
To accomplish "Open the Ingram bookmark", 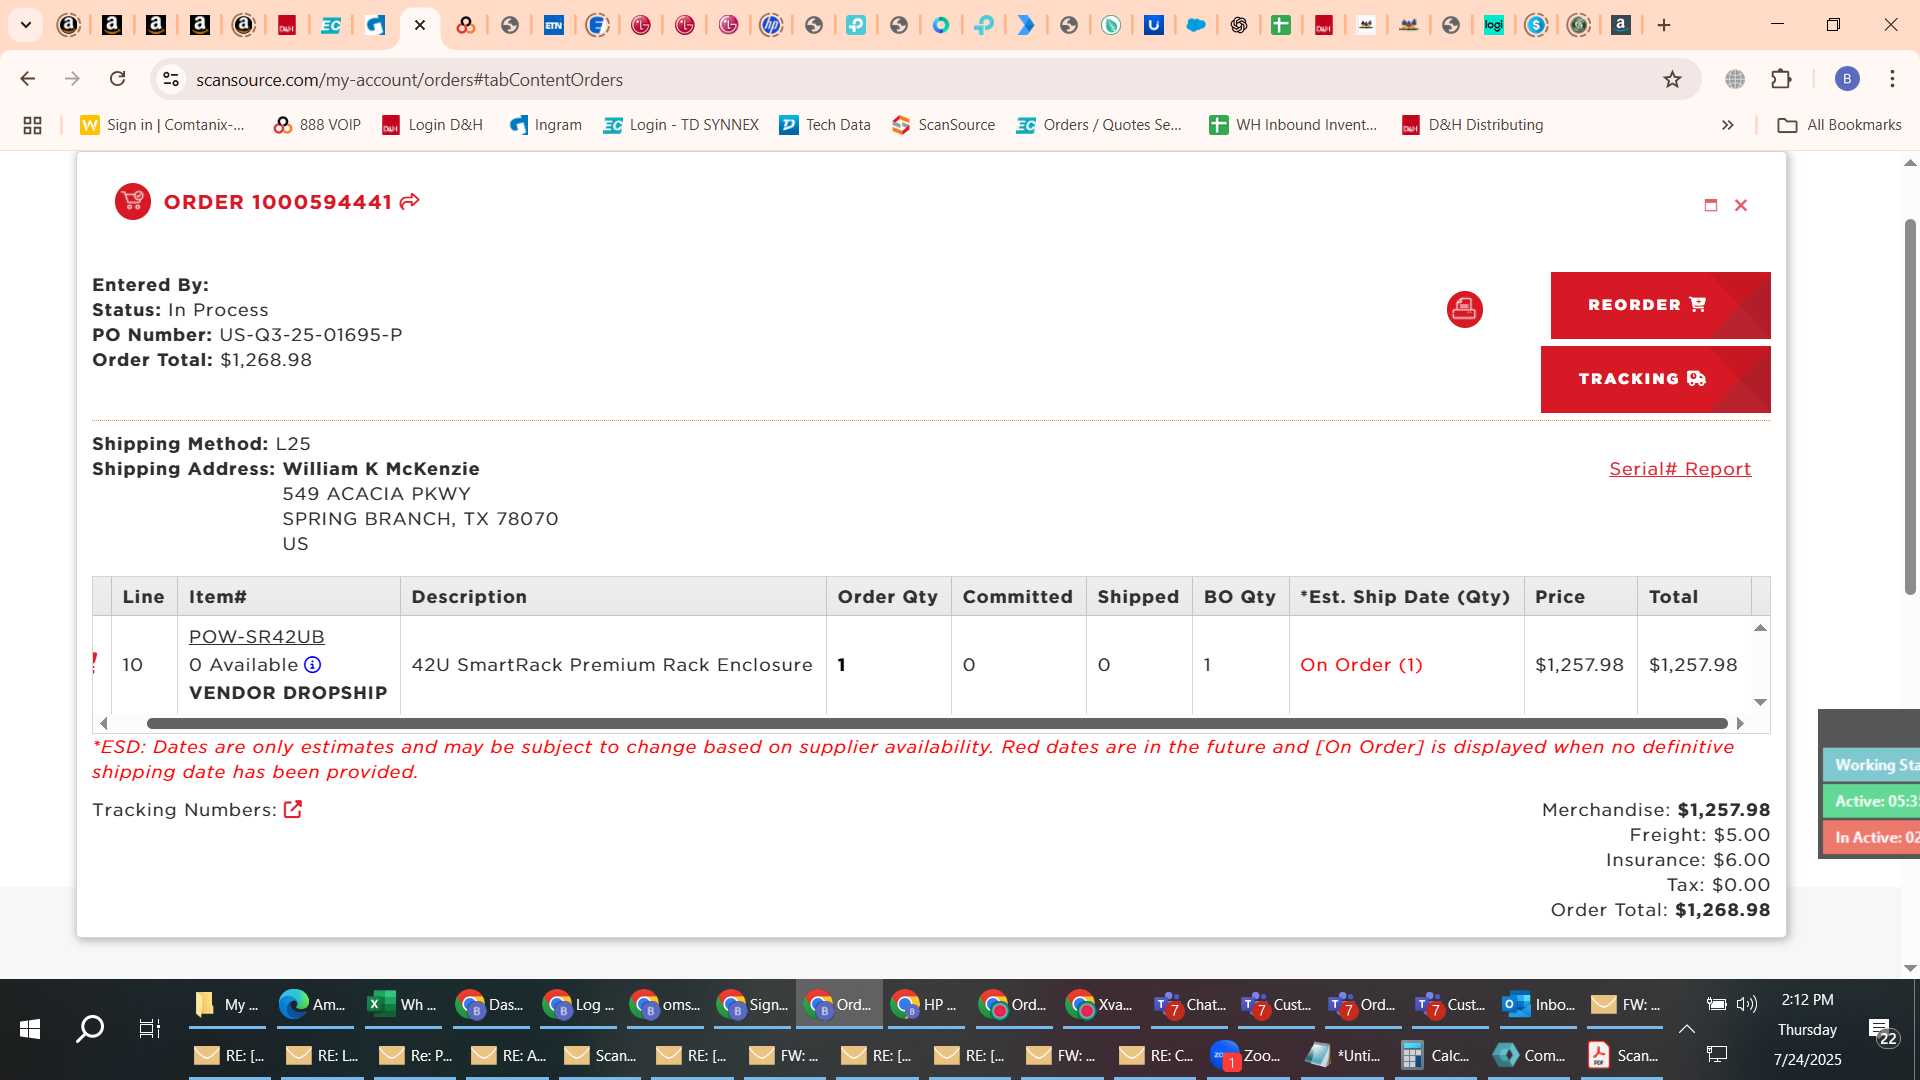I will coord(545,125).
